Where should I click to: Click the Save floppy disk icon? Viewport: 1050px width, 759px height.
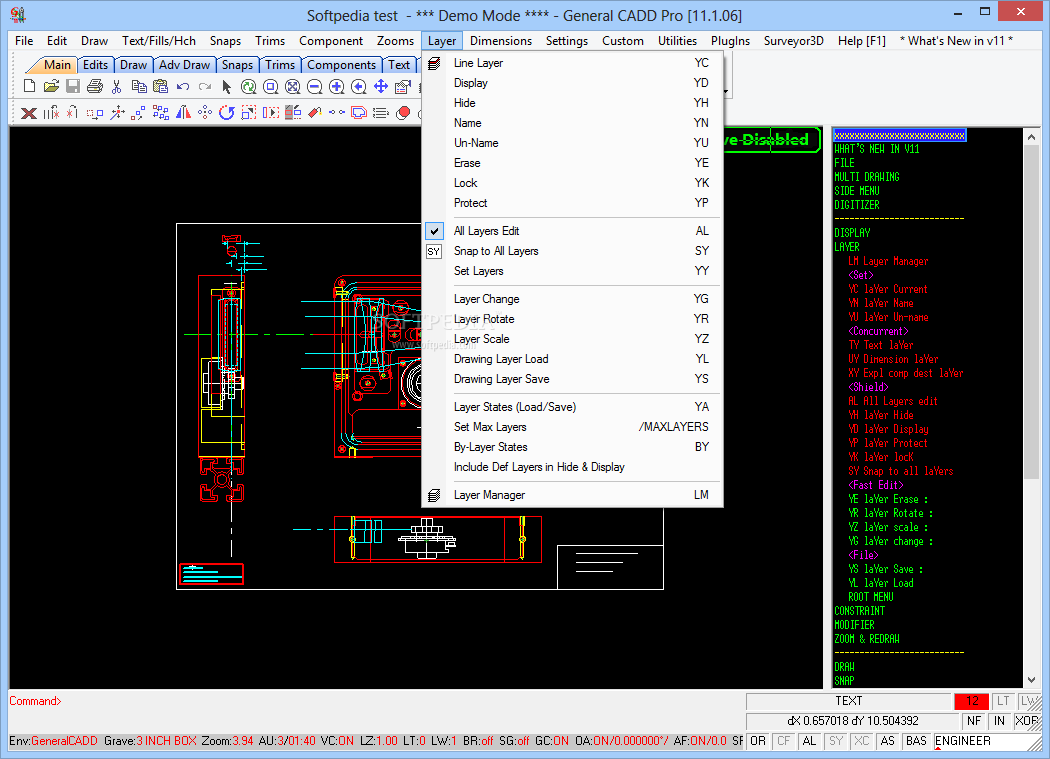click(x=73, y=86)
